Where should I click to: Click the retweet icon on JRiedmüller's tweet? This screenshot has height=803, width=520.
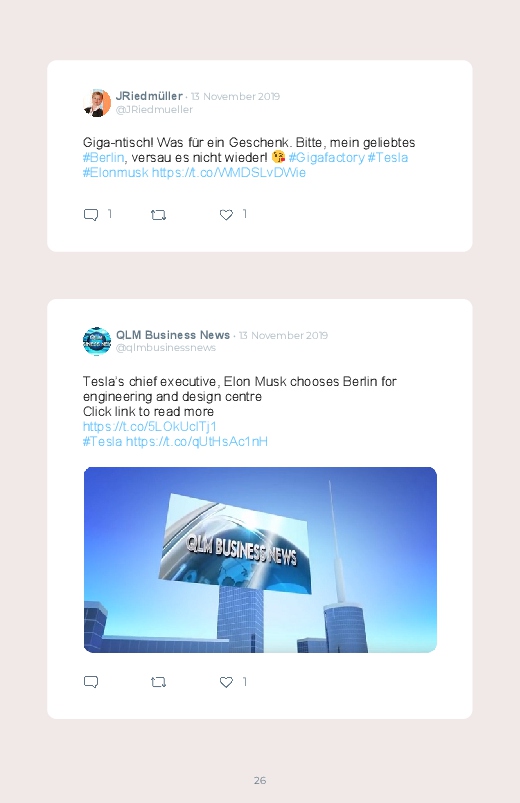coord(158,215)
